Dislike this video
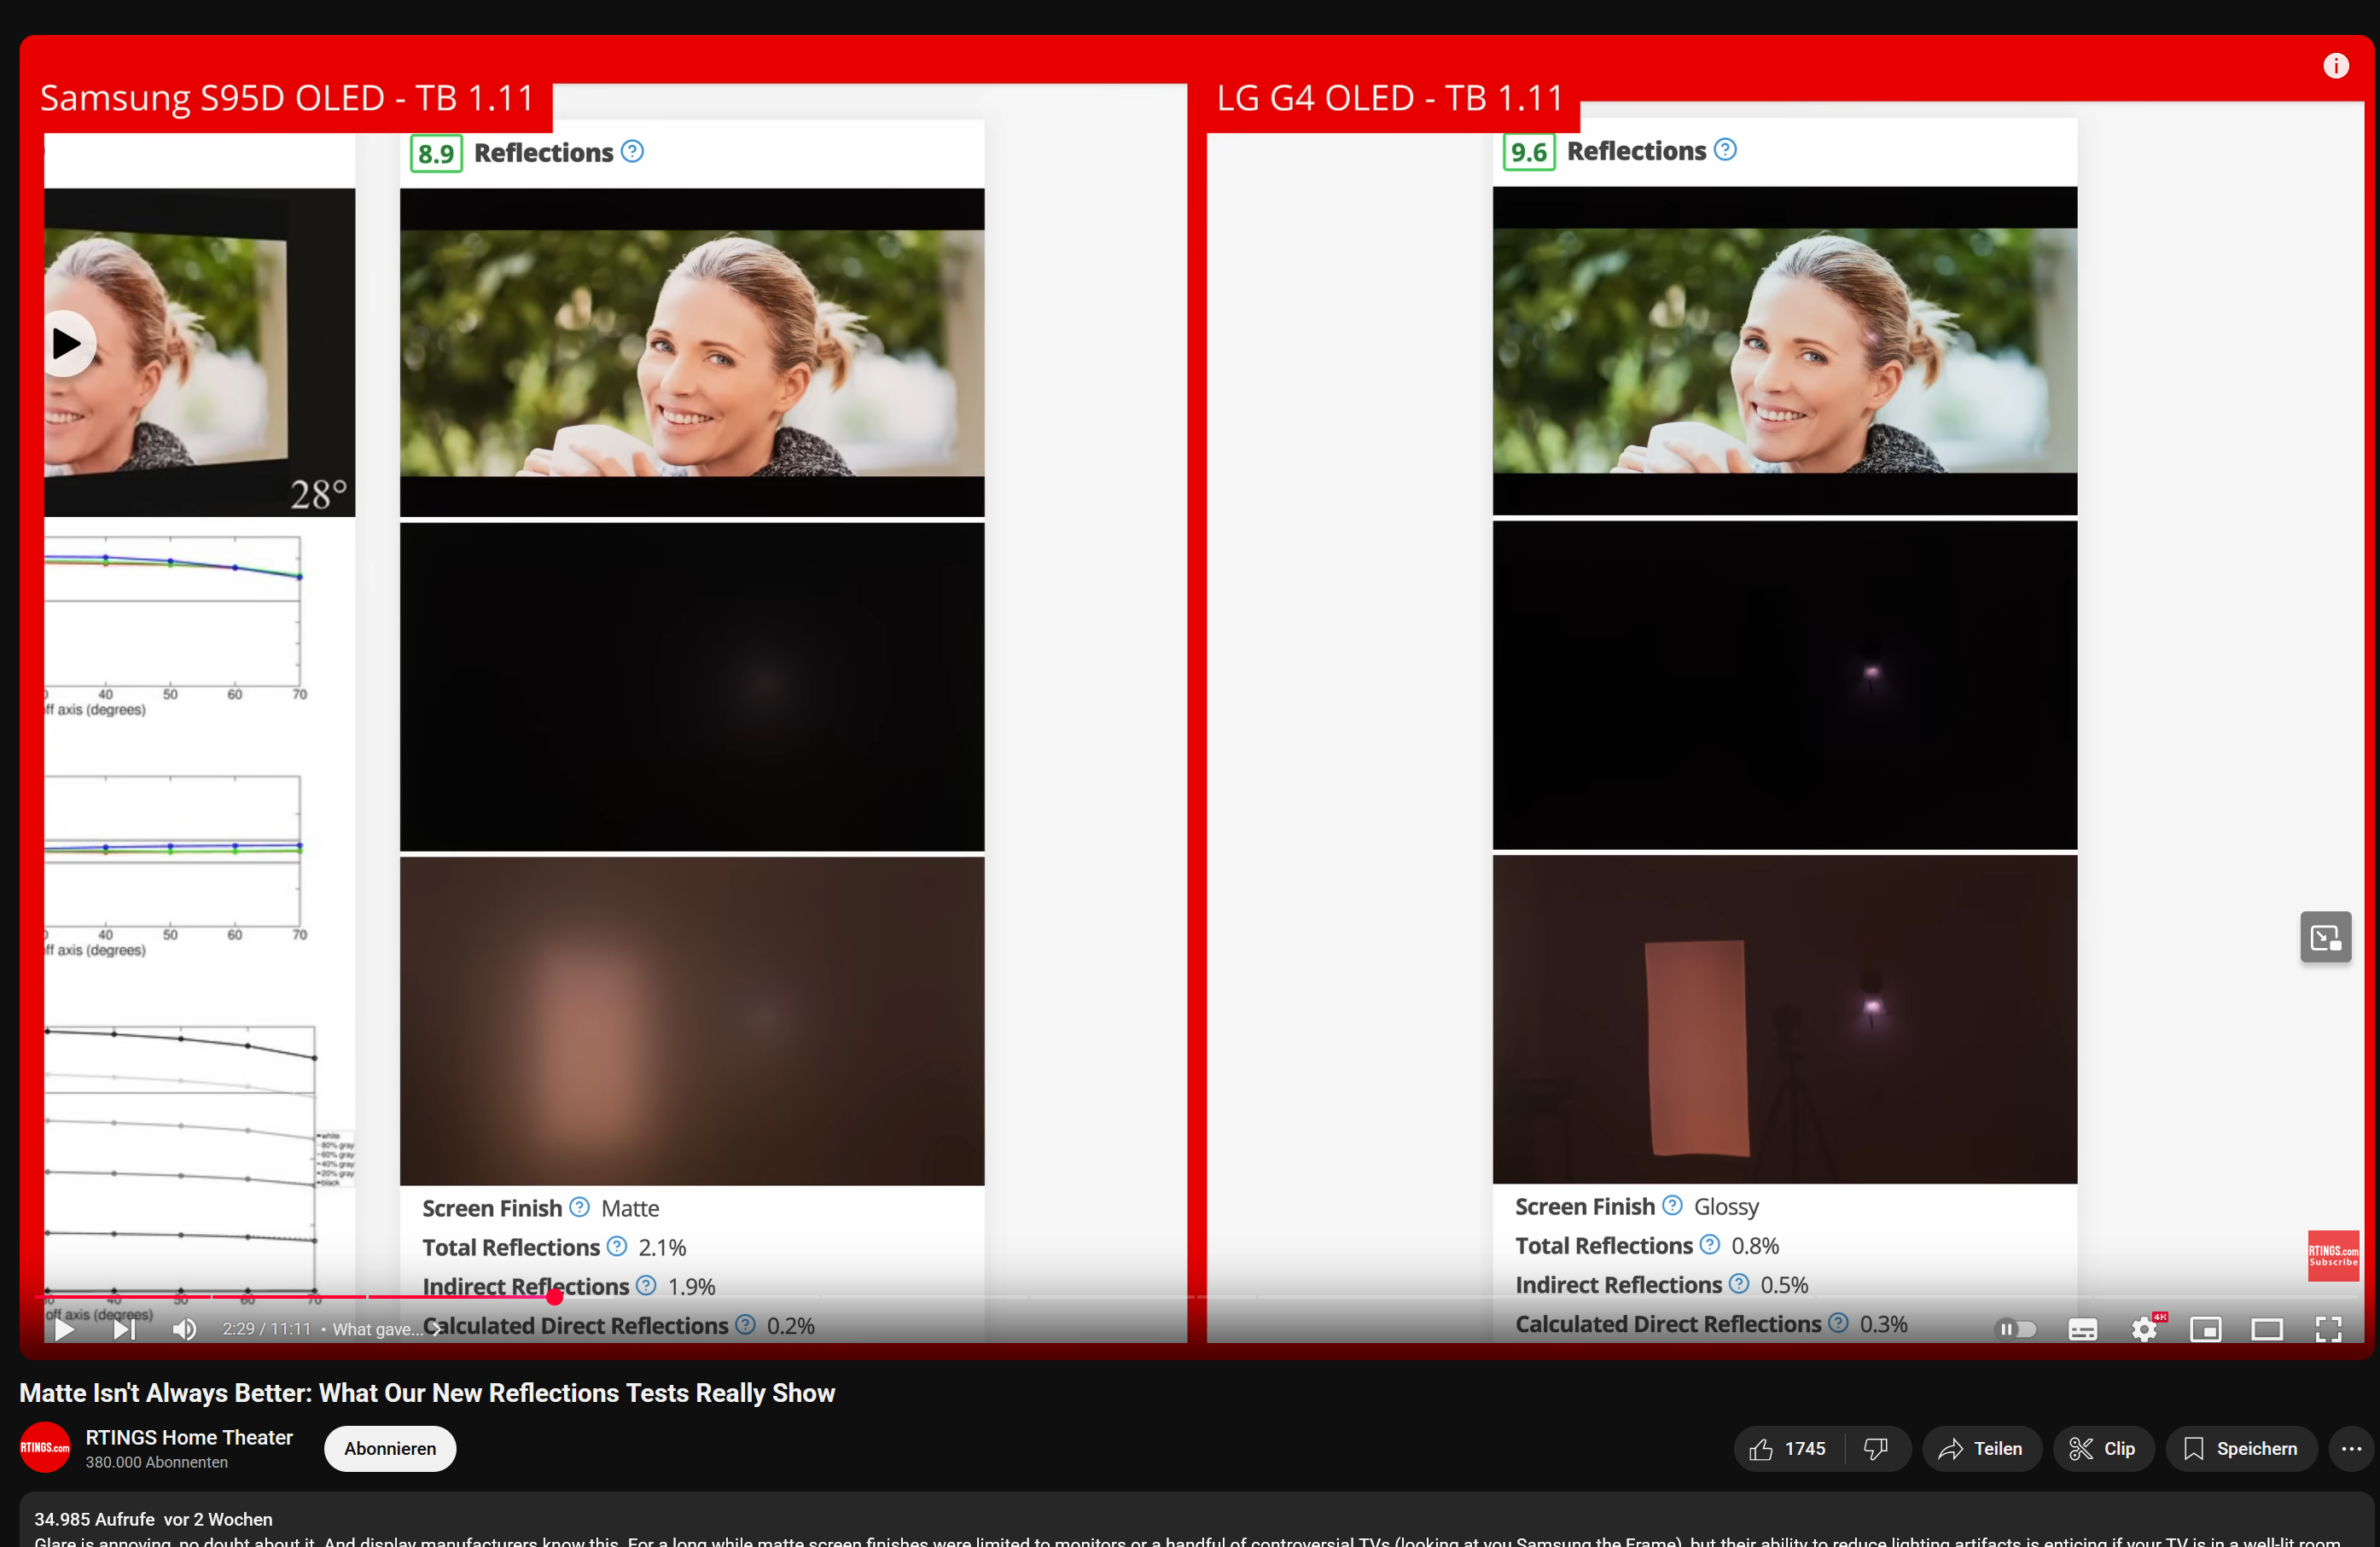Screen dimensions: 2380x1547 point(1876,1449)
